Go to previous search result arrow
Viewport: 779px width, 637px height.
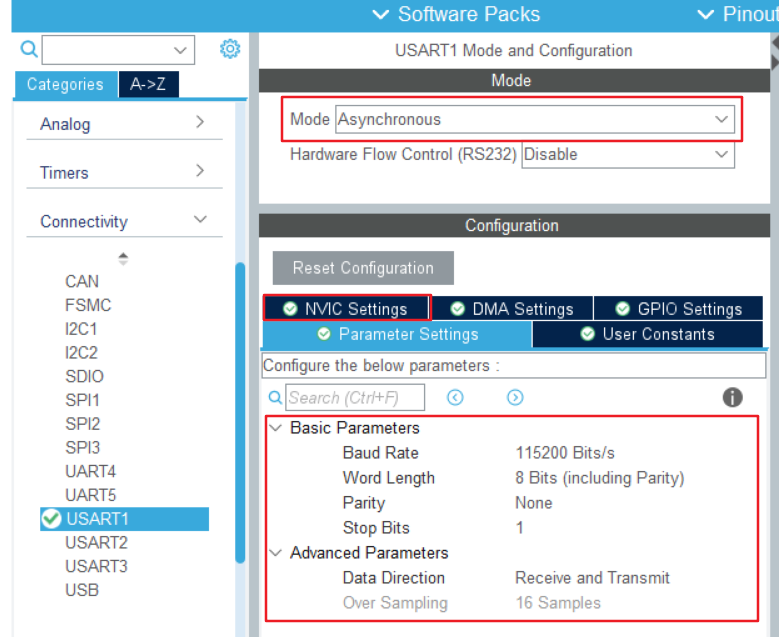point(455,398)
